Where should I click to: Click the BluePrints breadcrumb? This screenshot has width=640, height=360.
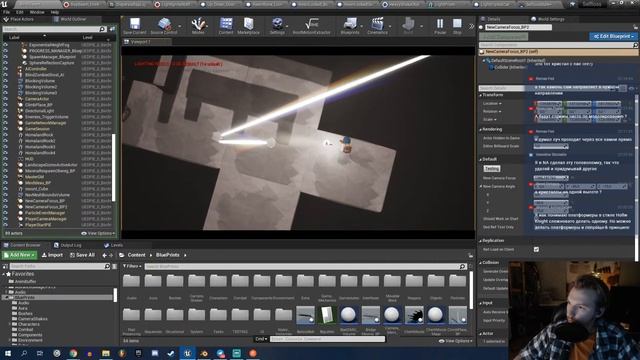pos(167,255)
